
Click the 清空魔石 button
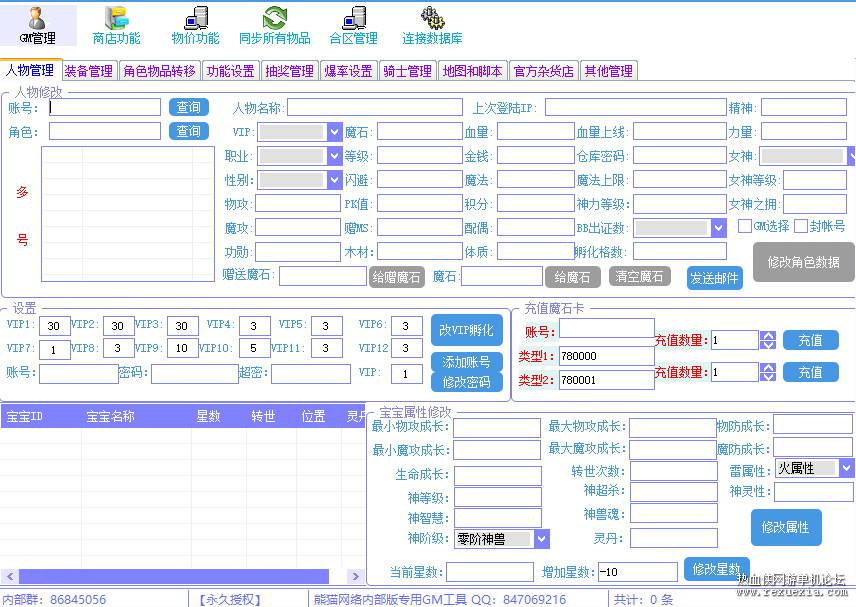point(639,276)
